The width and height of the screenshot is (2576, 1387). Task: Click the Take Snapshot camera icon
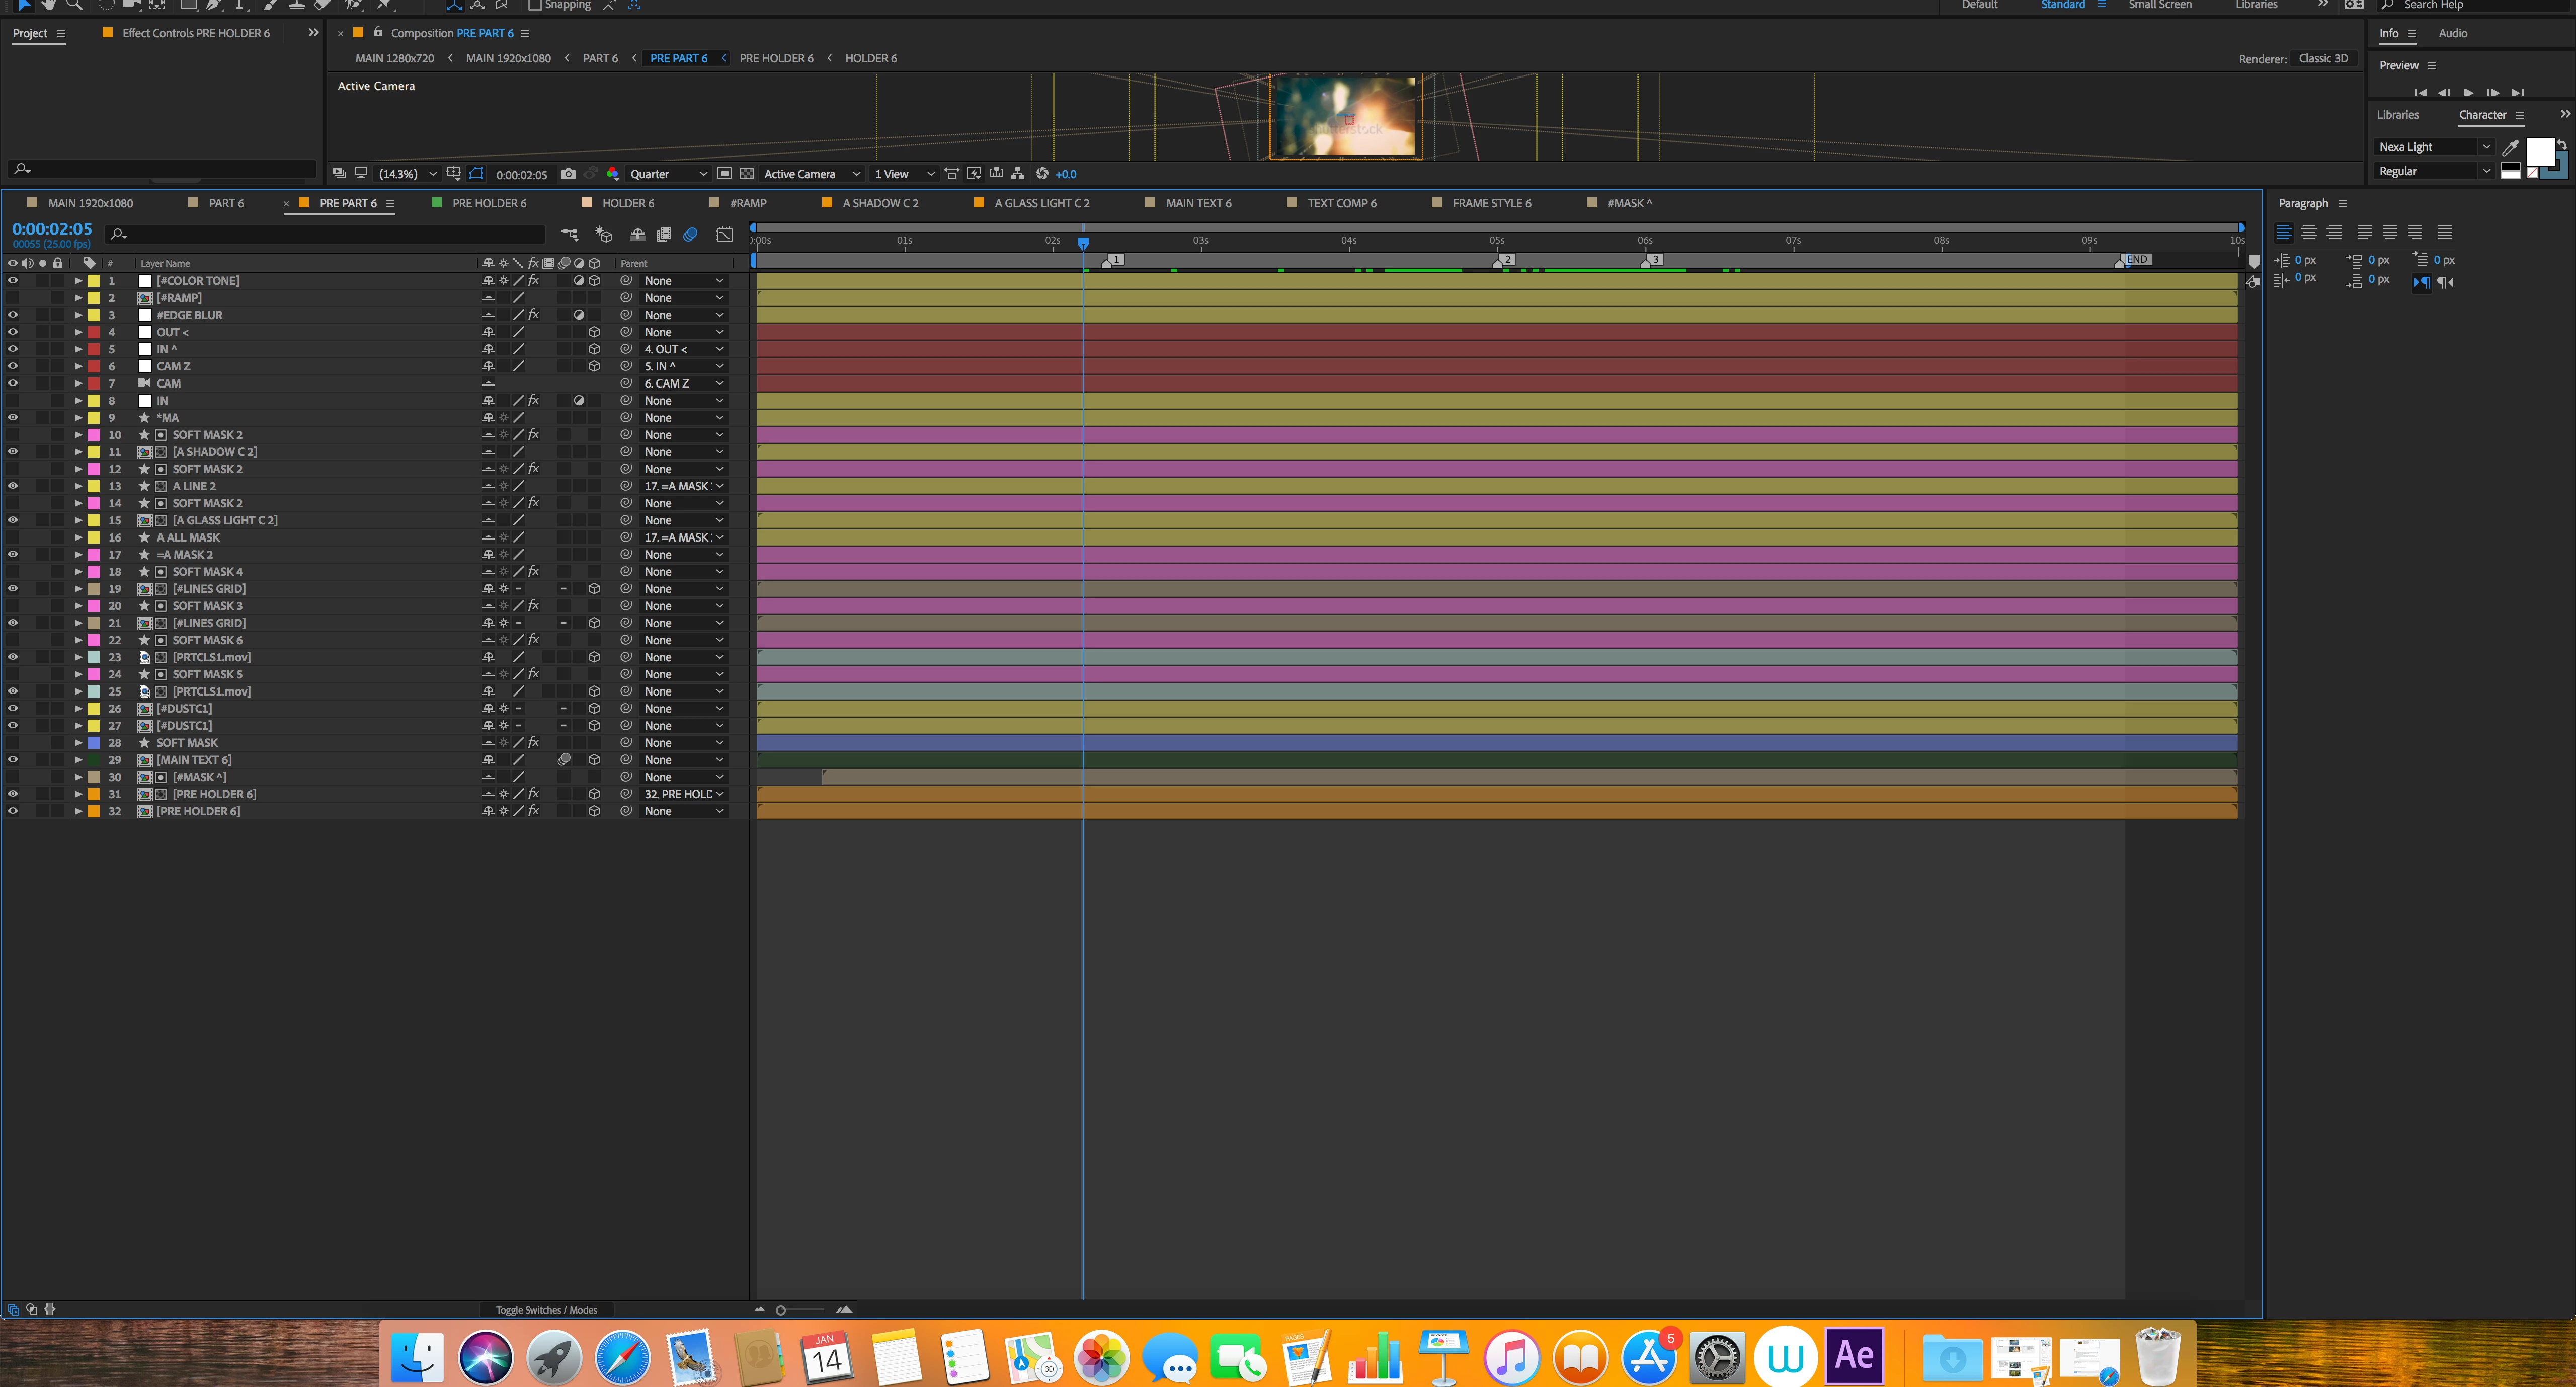point(568,174)
